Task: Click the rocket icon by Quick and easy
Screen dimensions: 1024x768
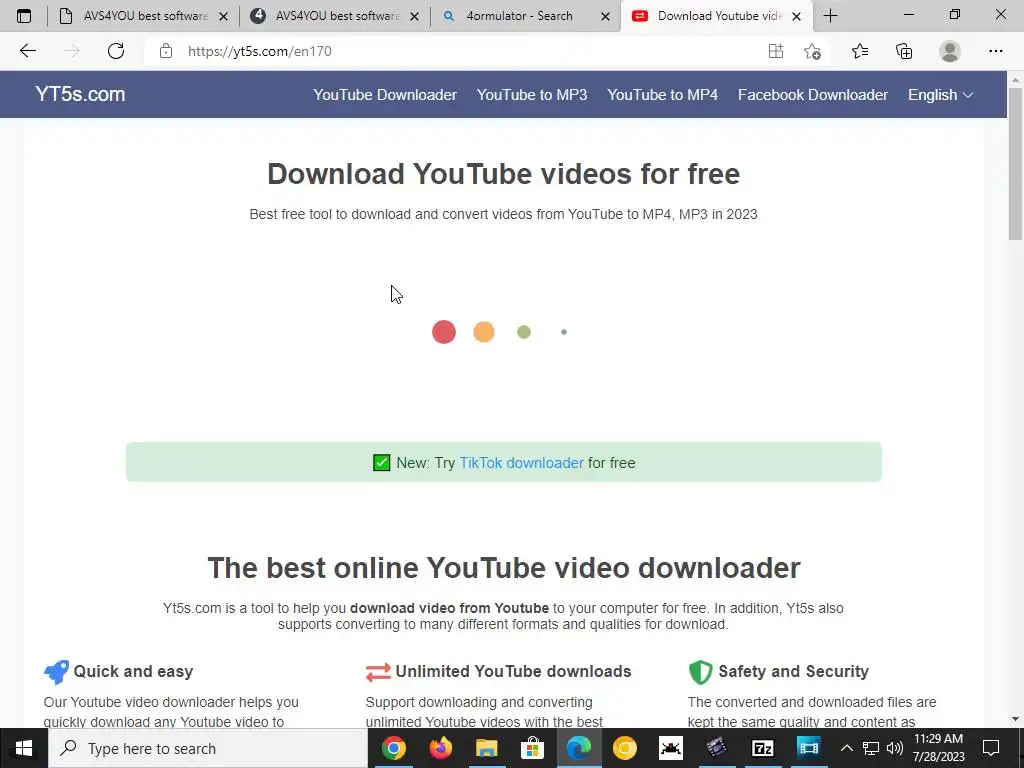Action: (x=56, y=671)
